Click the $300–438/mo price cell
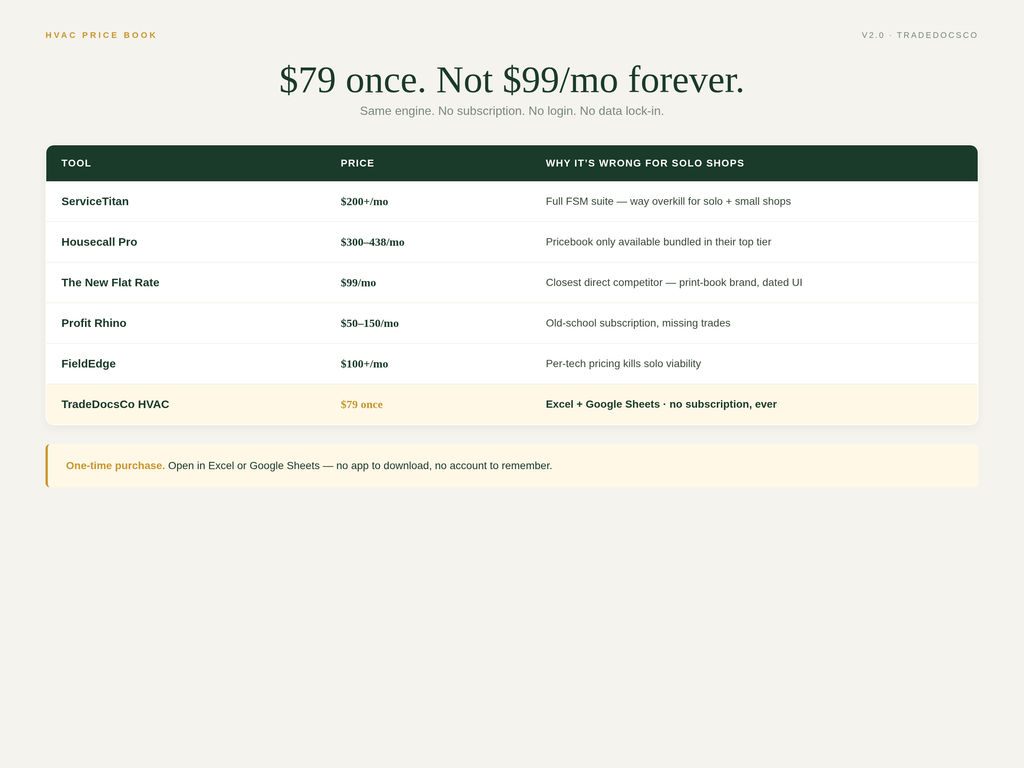This screenshot has height=768, width=1024. point(372,242)
